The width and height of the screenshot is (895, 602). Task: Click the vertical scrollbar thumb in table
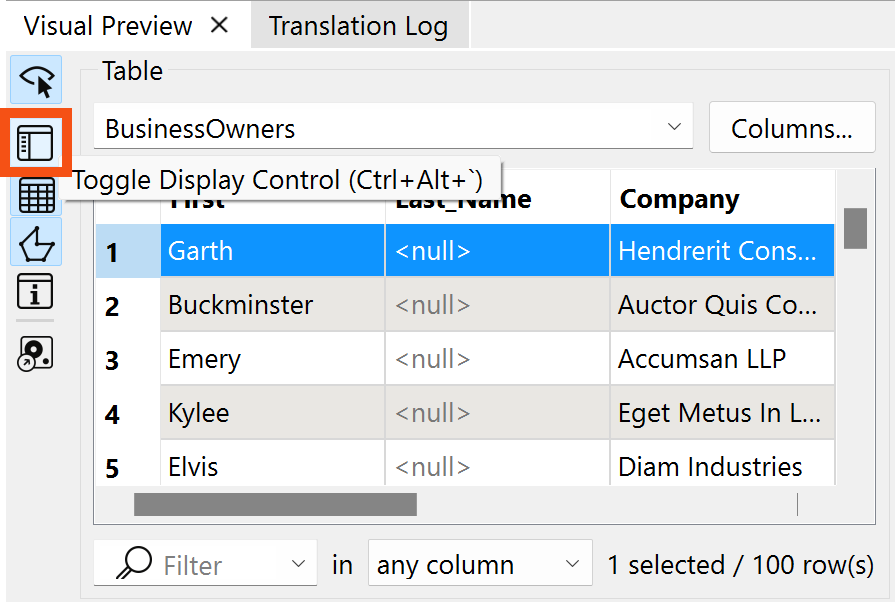pyautogui.click(x=855, y=228)
